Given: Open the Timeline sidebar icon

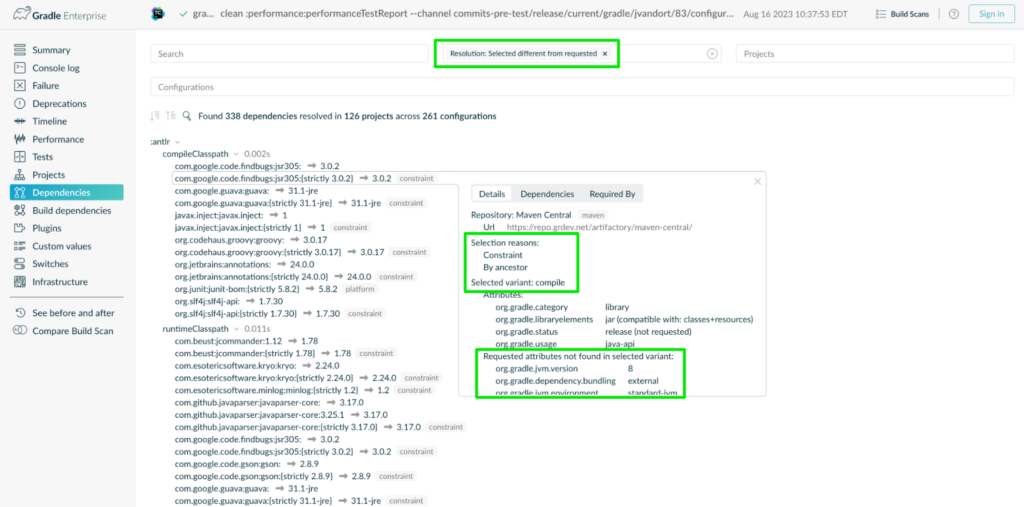Looking at the screenshot, I should 20,122.
